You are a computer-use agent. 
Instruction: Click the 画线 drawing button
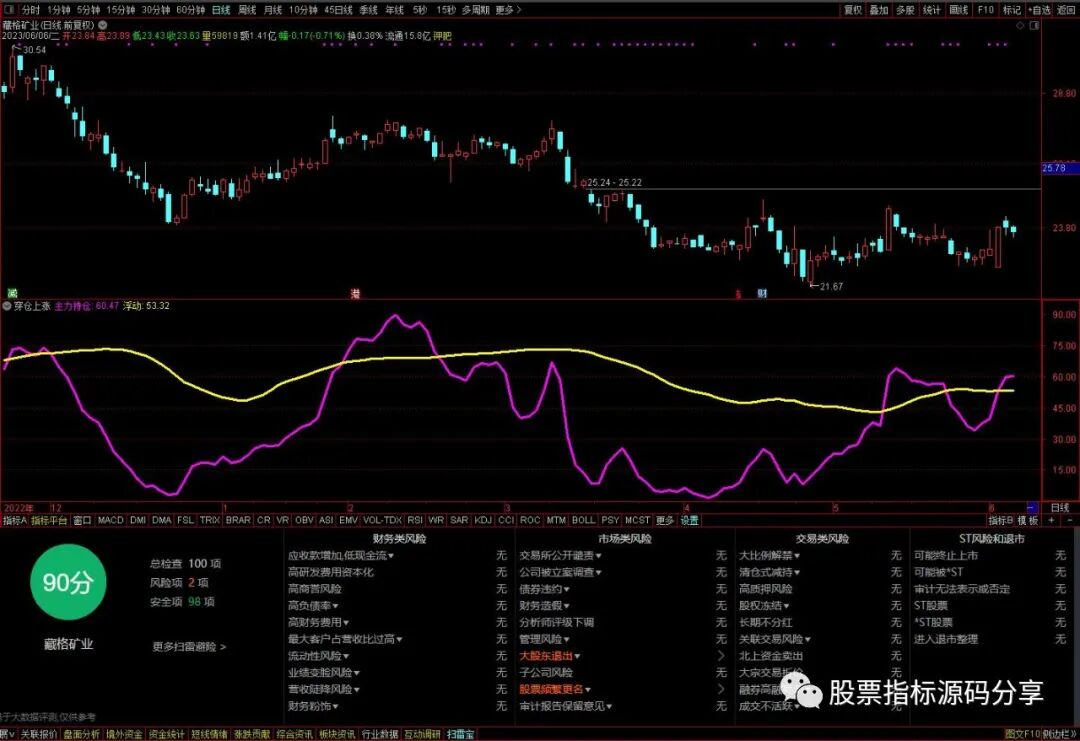(958, 10)
